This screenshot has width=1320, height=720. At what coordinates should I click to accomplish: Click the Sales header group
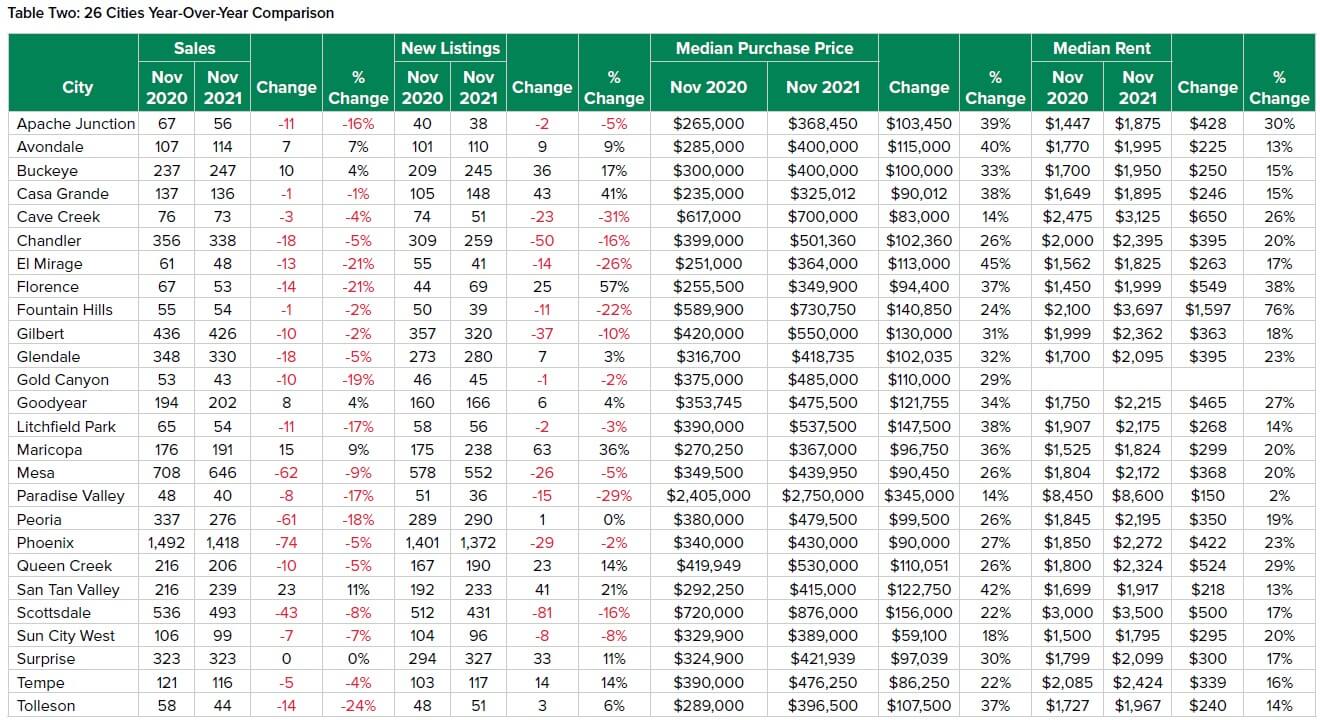pyautogui.click(x=194, y=48)
